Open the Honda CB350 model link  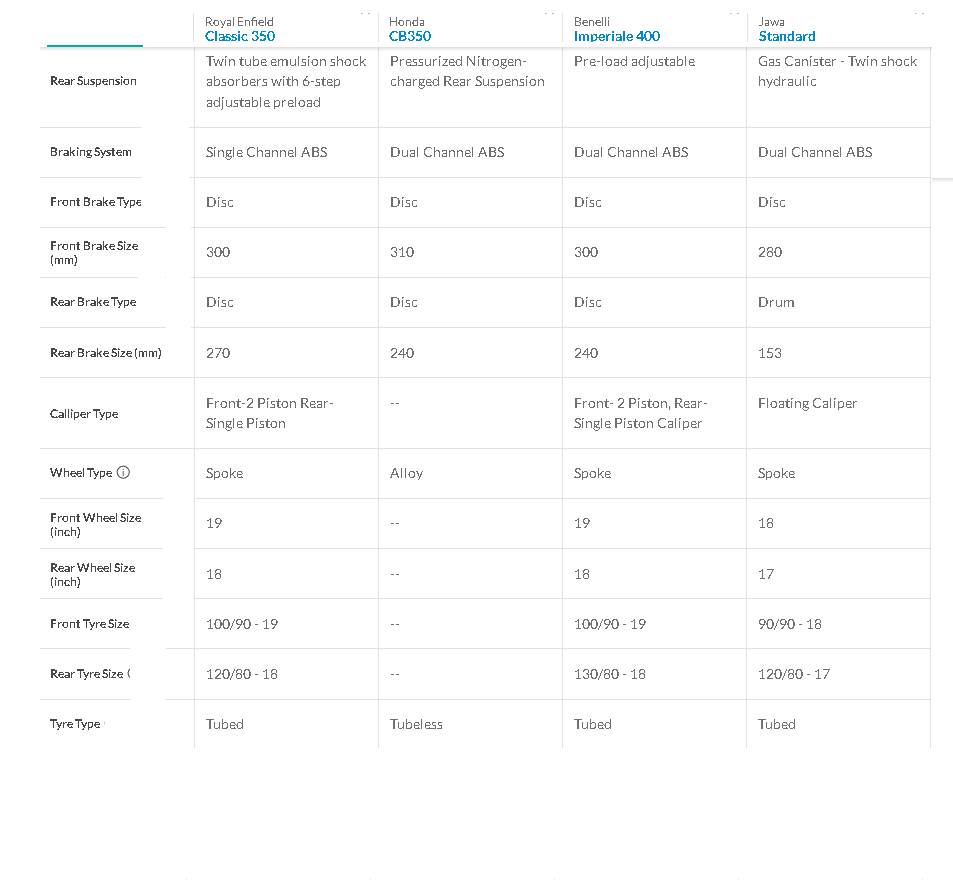[409, 36]
